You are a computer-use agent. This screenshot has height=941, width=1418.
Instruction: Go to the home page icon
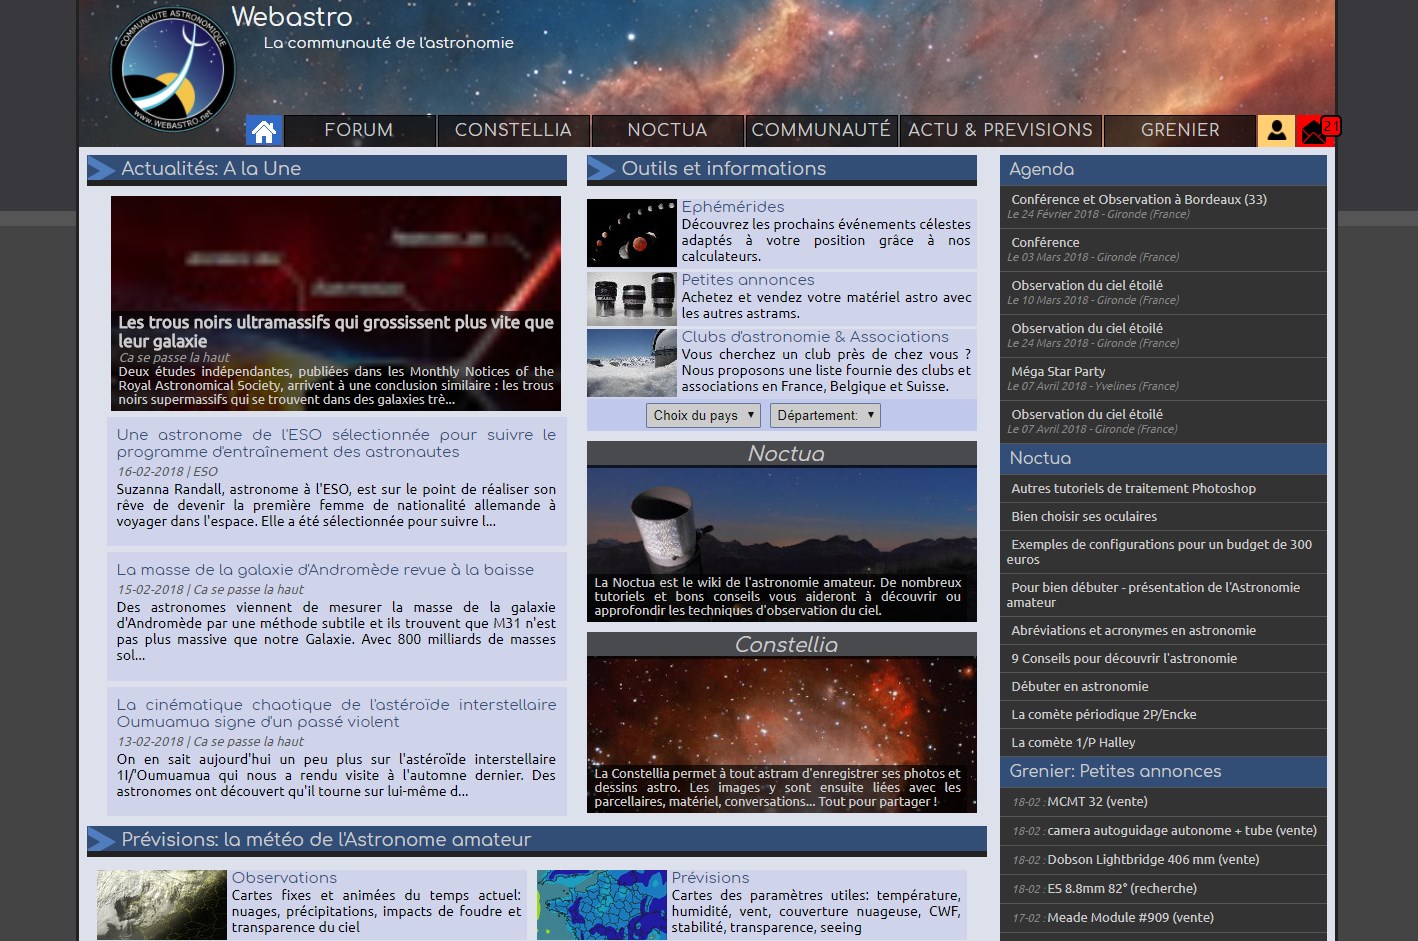[x=264, y=131]
